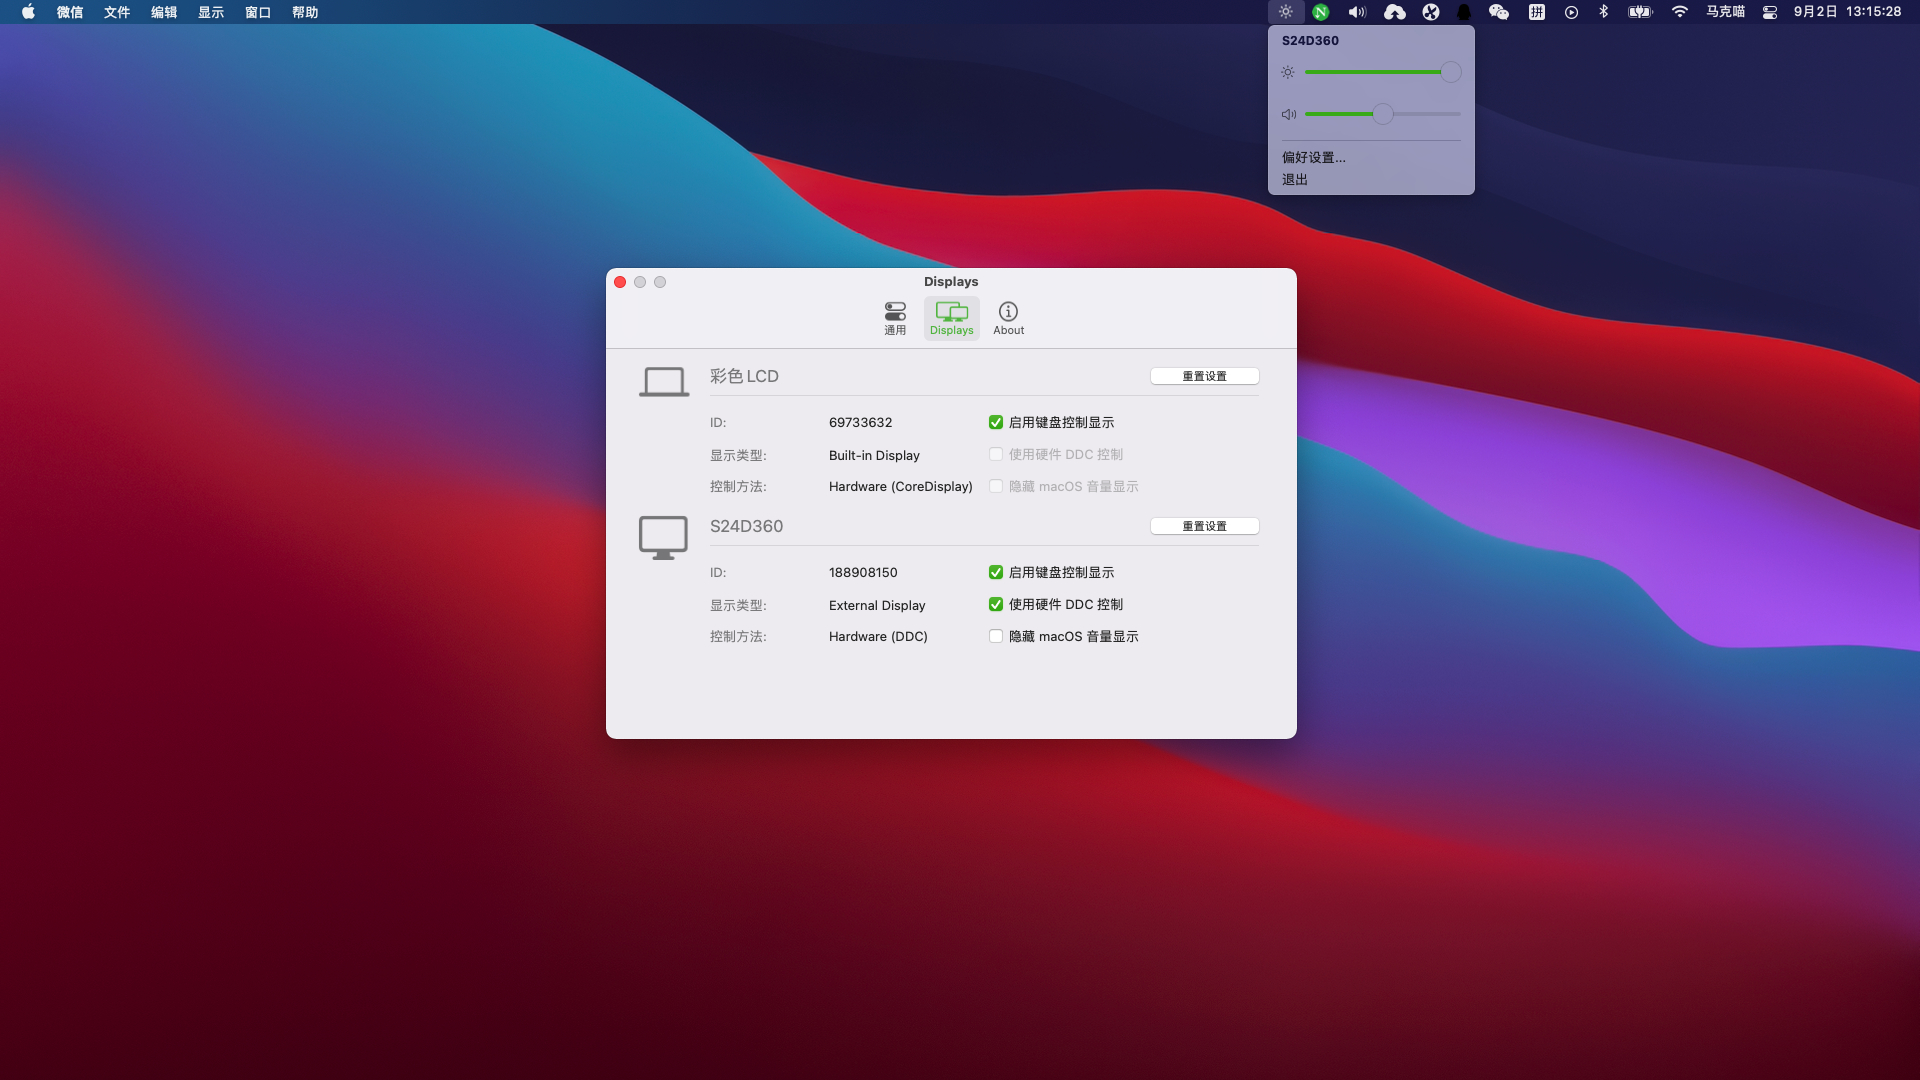Screen dimensions: 1920x1080
Task: Click 重置设置 button for S24D360
Action: click(1204, 526)
